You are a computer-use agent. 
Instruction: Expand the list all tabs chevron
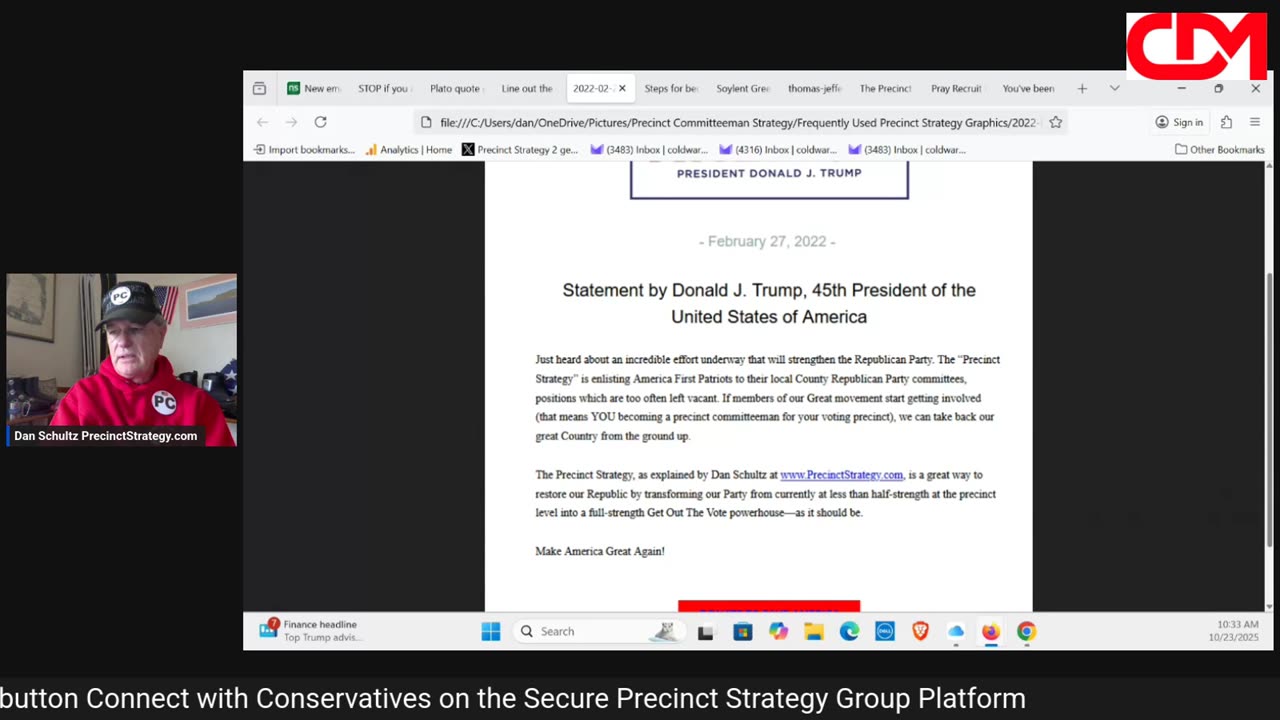coord(1114,88)
